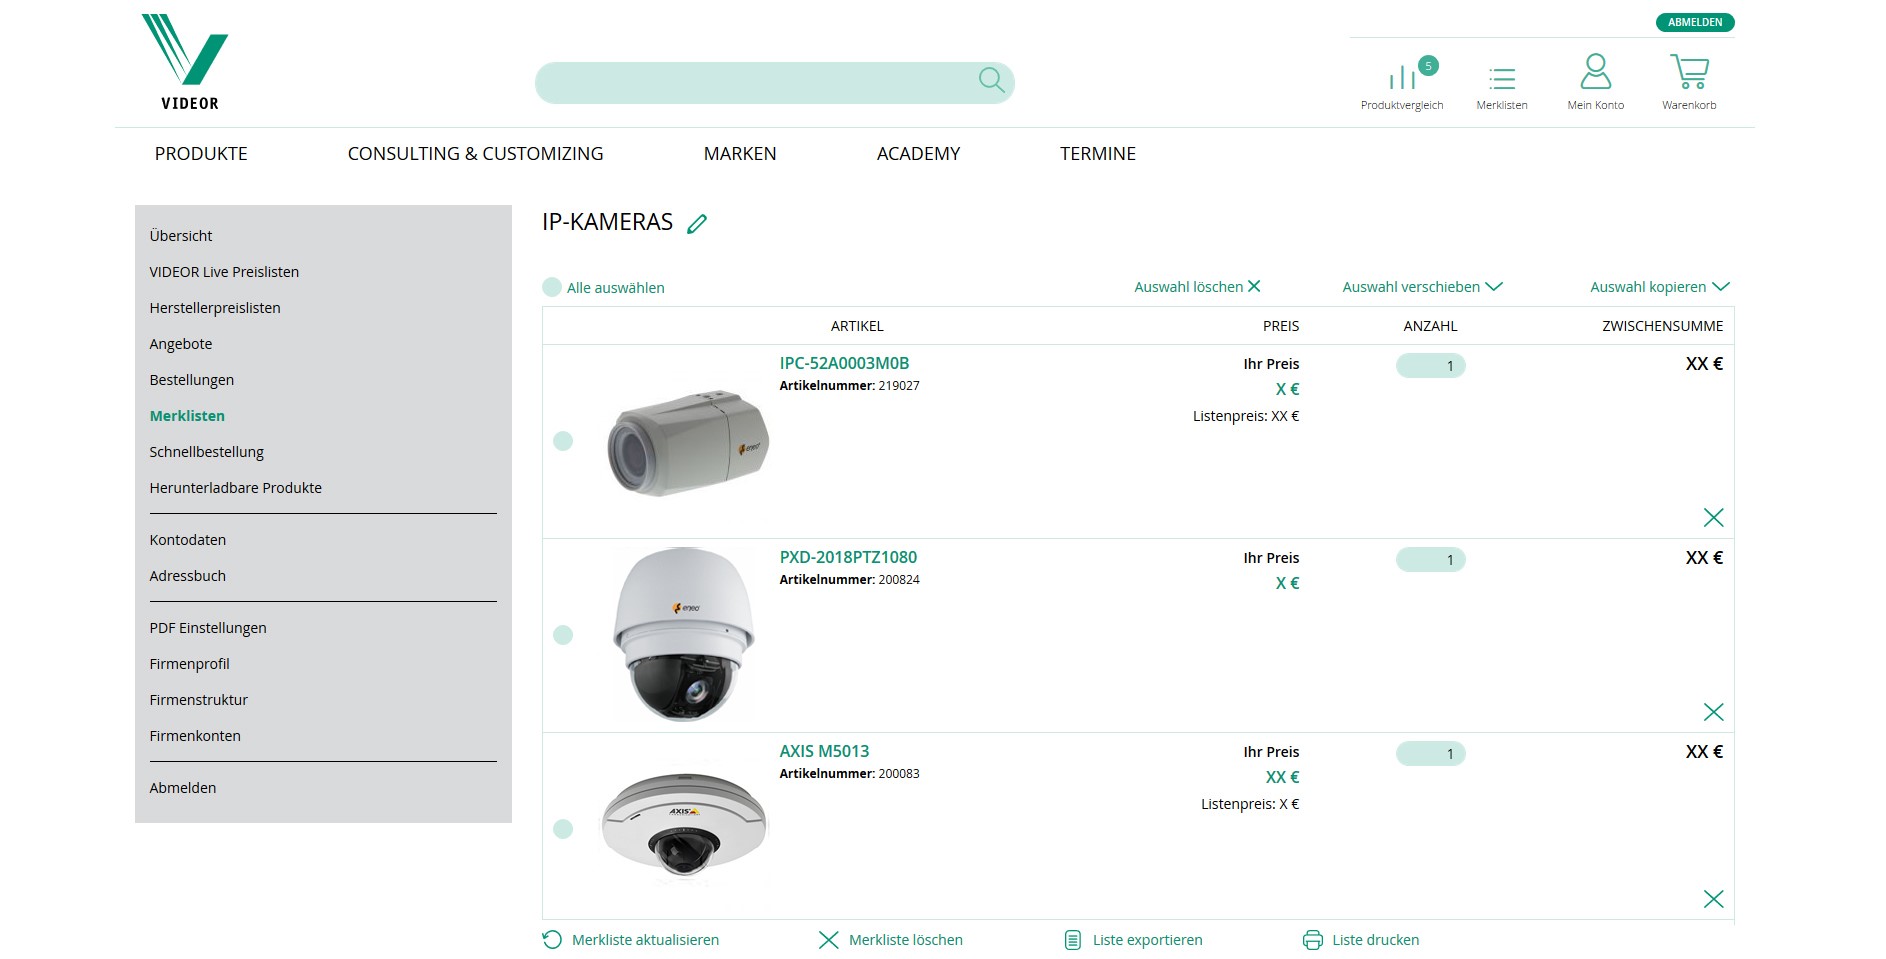Open PDF Einstellungen in sidebar

tap(208, 628)
